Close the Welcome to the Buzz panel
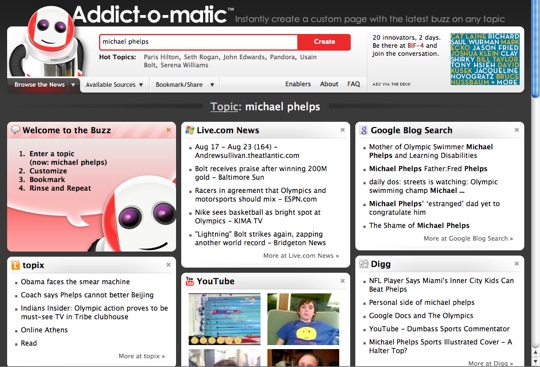 click(168, 130)
